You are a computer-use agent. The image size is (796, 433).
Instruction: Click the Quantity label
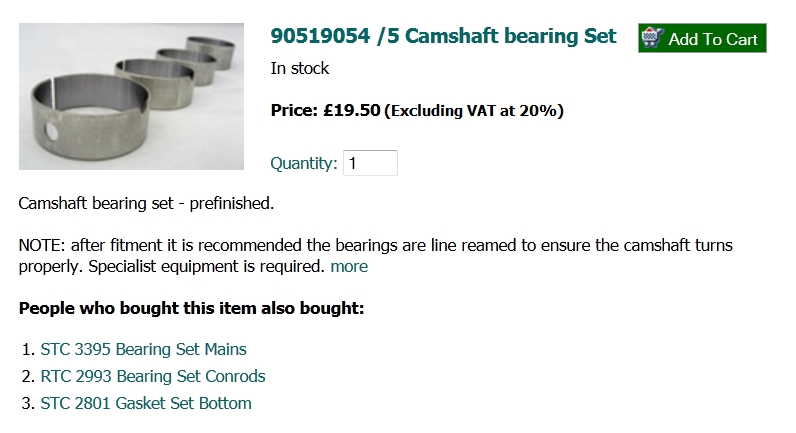click(304, 163)
